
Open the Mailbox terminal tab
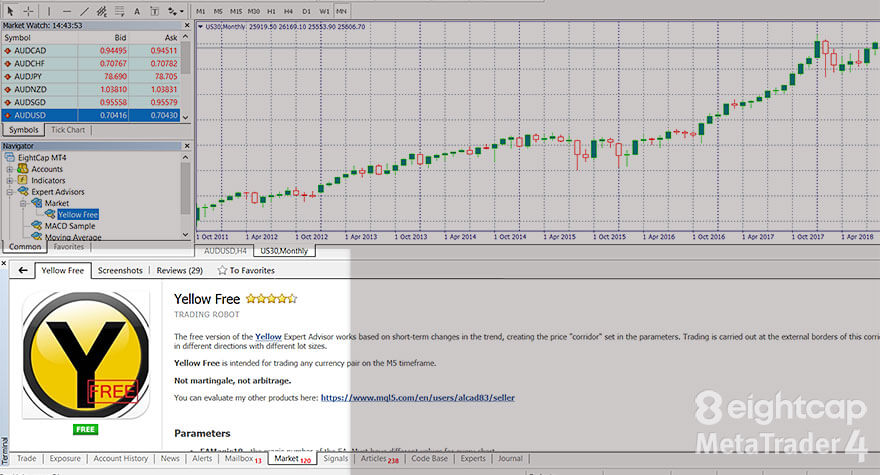[243, 459]
